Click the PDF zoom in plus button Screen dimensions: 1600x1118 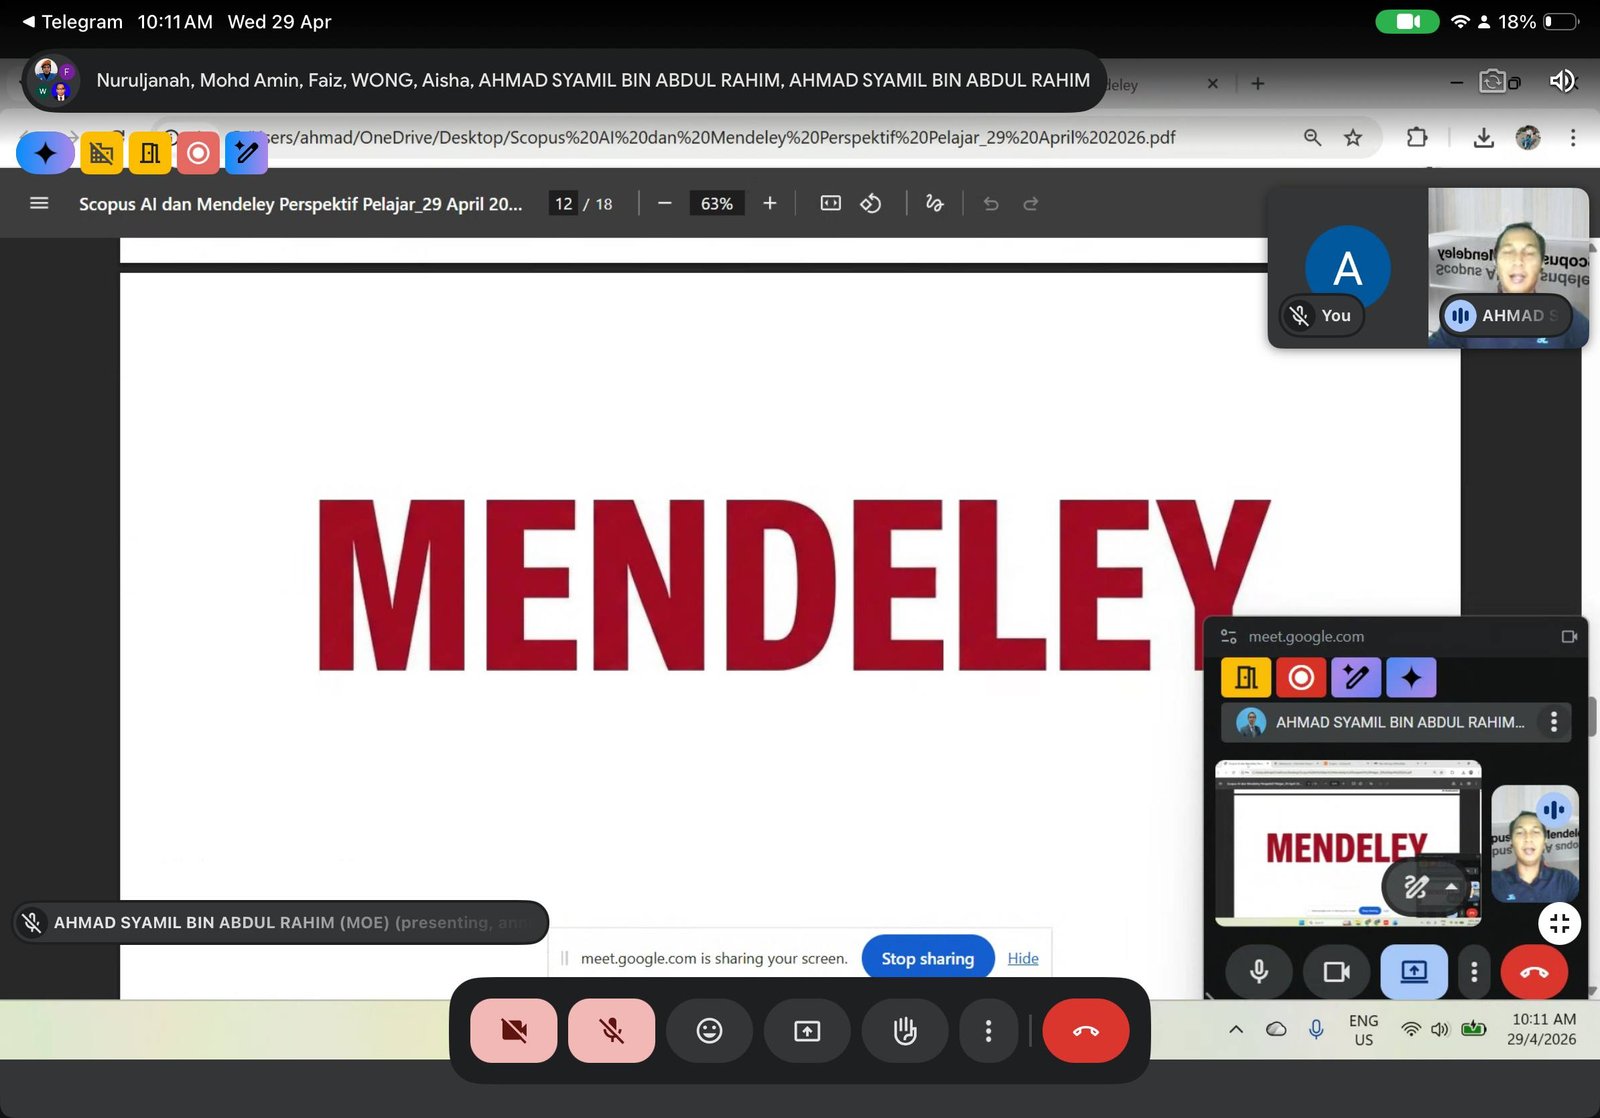point(770,204)
